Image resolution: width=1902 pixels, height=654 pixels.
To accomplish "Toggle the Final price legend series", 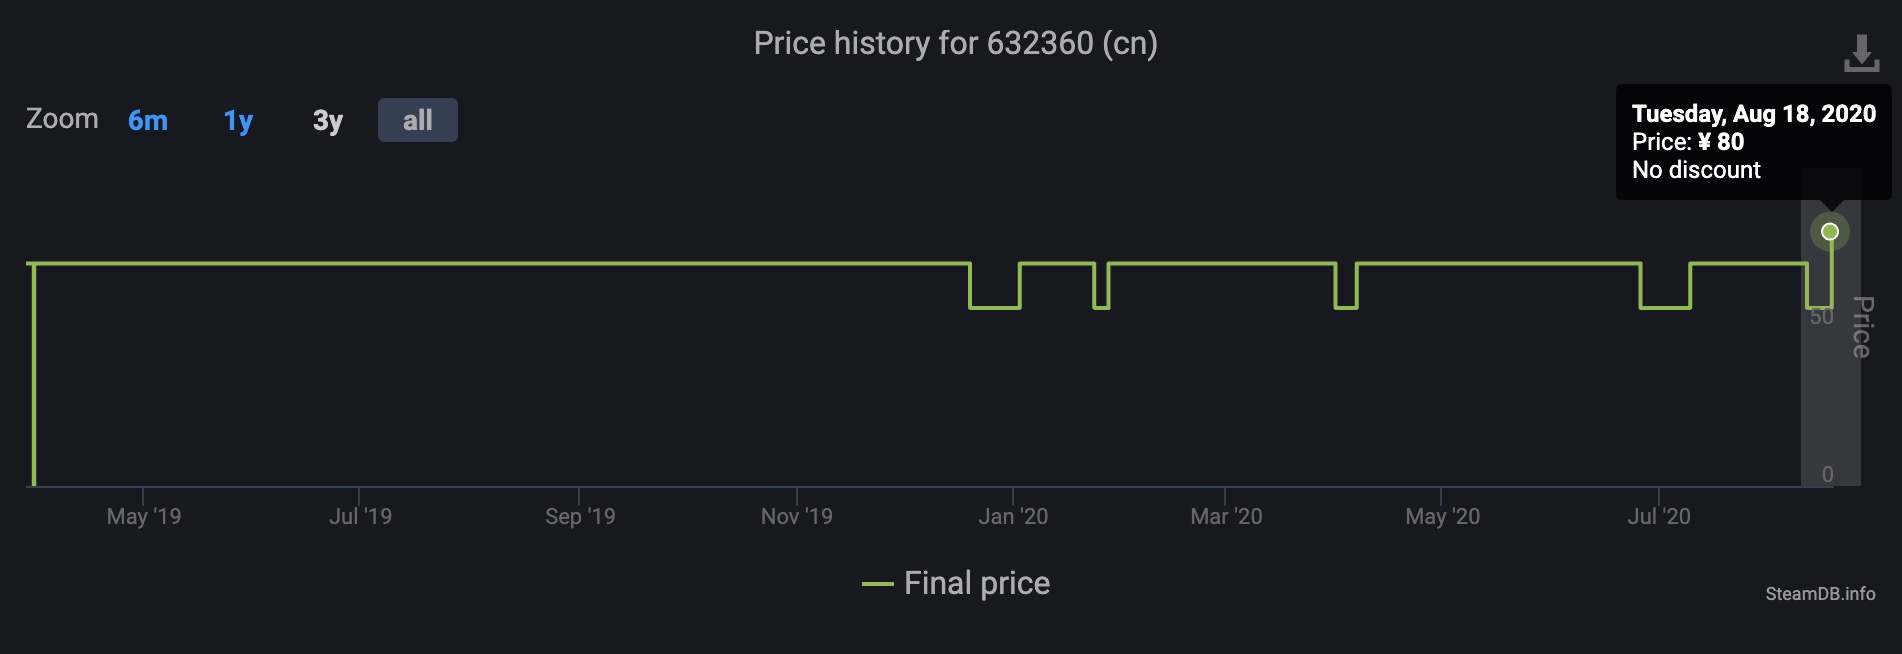I will click(x=976, y=583).
